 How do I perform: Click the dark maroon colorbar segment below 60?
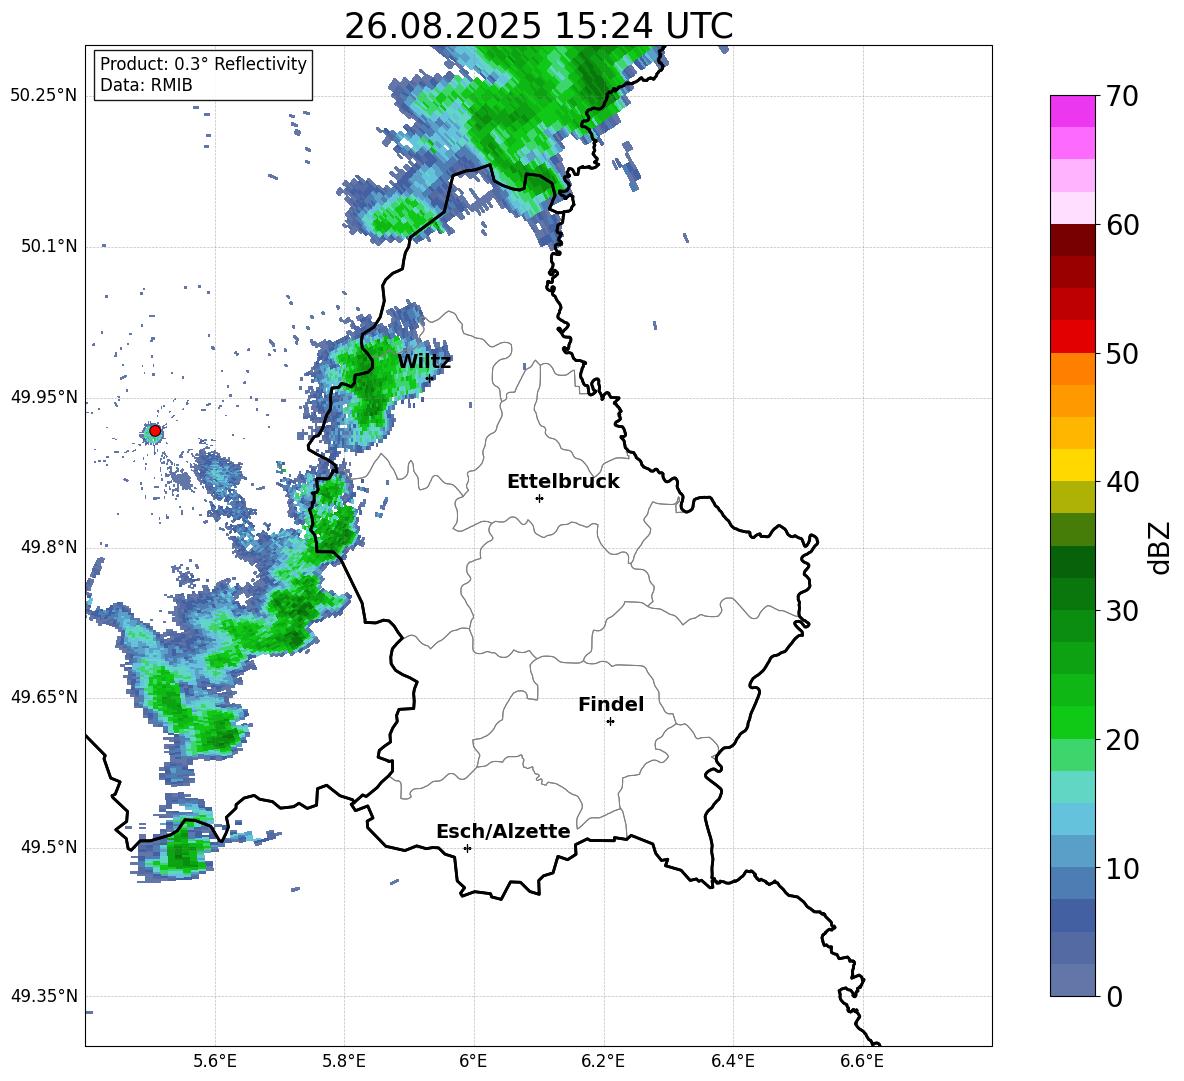click(x=1072, y=240)
